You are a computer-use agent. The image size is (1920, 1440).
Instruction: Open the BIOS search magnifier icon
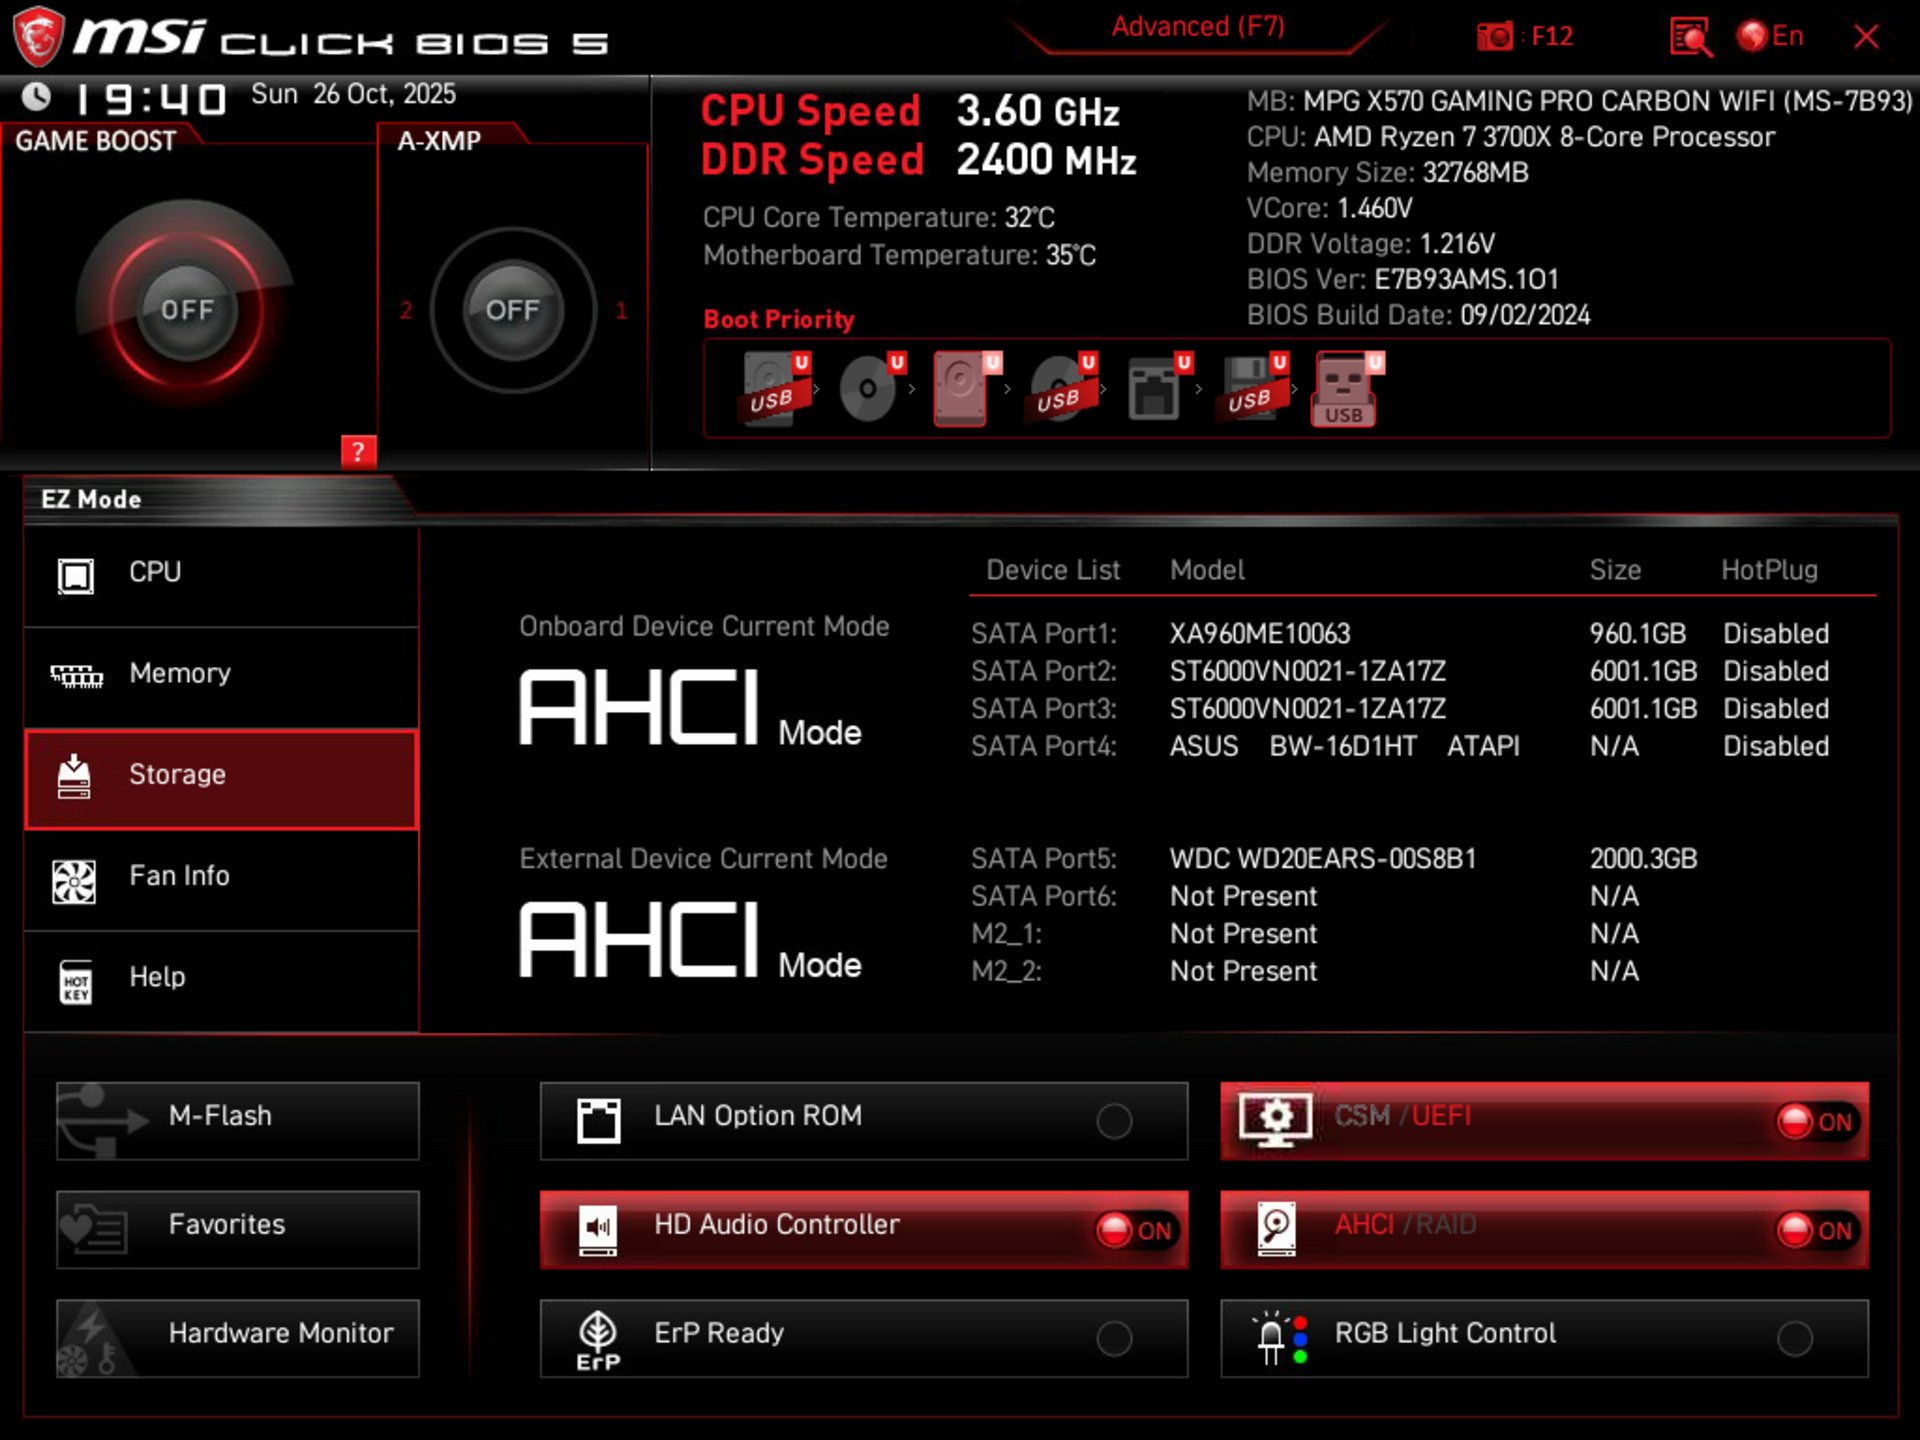click(1690, 38)
